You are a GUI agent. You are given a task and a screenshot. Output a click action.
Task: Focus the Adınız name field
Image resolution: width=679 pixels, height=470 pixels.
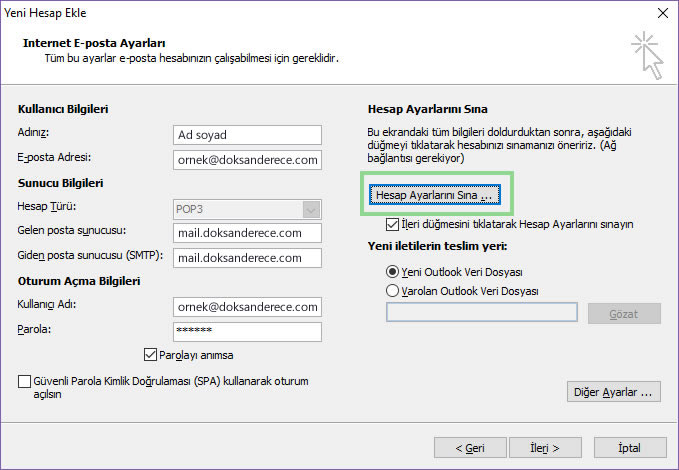pyautogui.click(x=247, y=135)
